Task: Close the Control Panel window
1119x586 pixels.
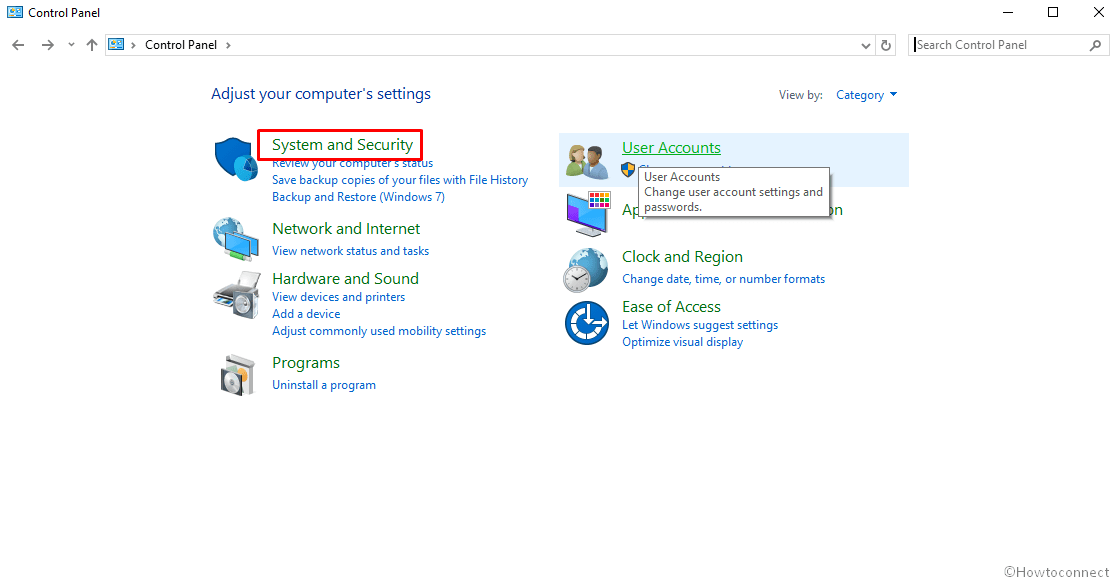Action: pos(1098,12)
